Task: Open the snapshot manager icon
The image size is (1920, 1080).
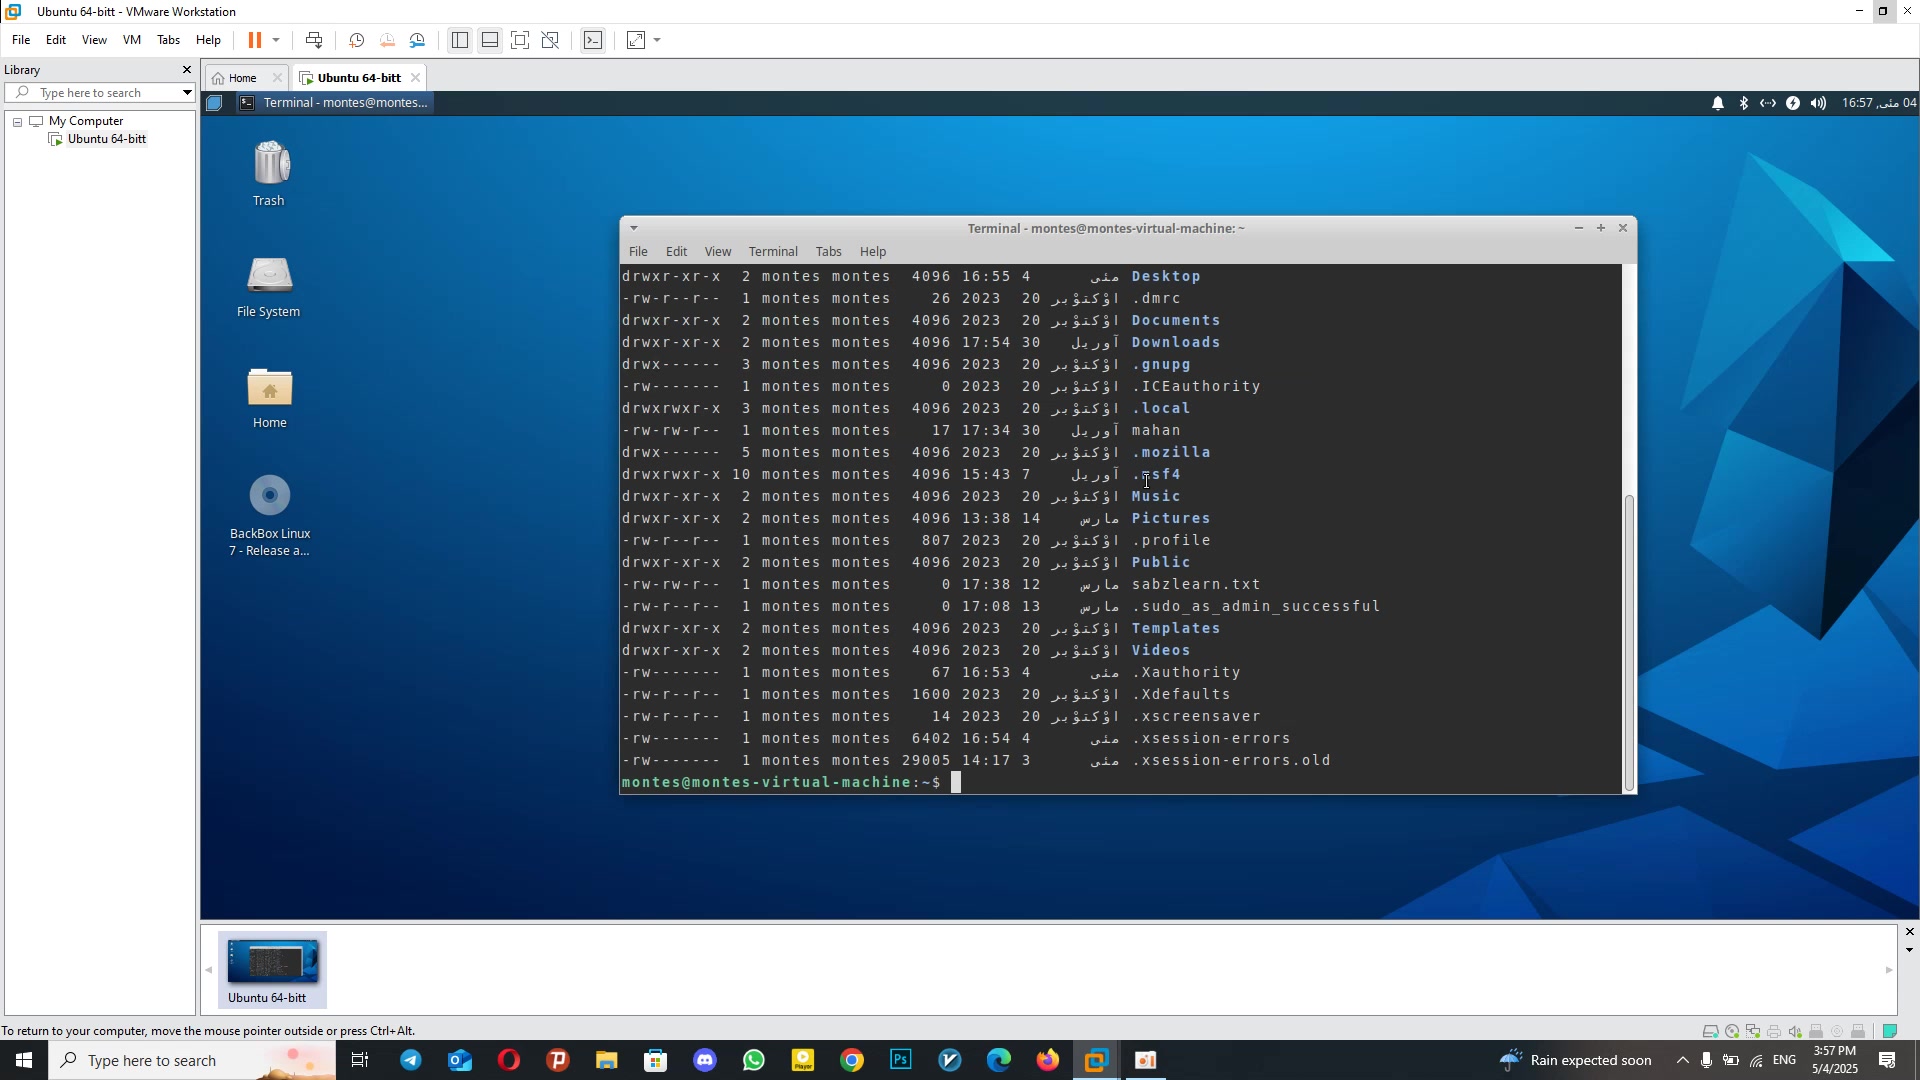Action: click(418, 40)
